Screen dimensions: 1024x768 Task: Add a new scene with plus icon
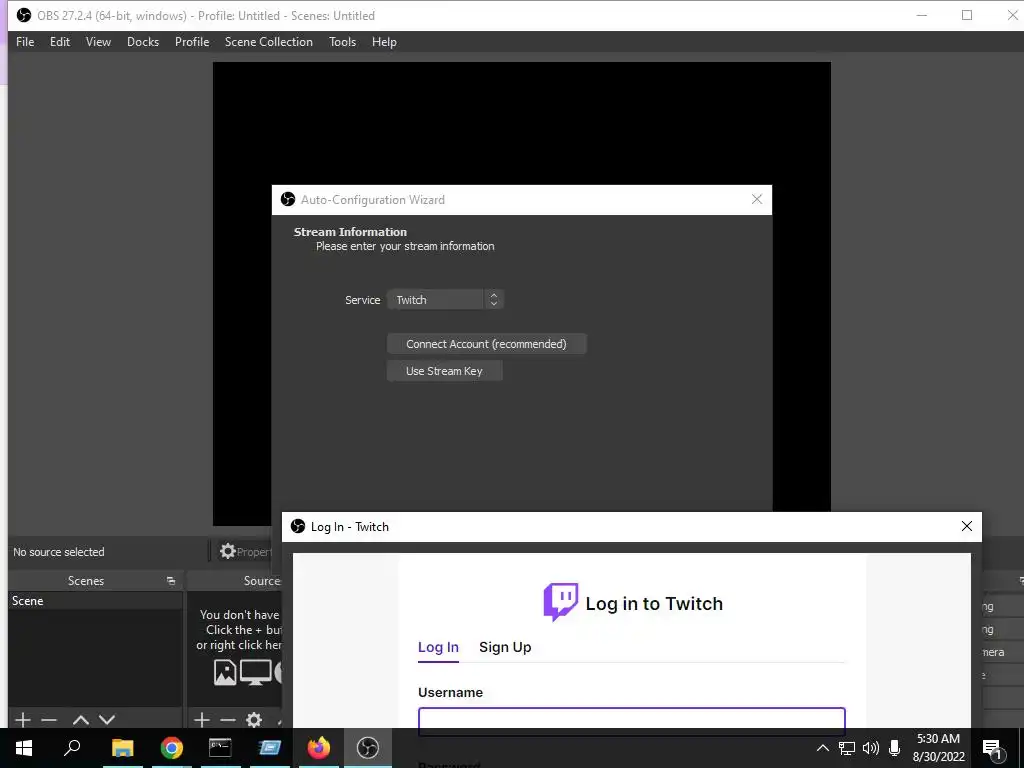23,720
